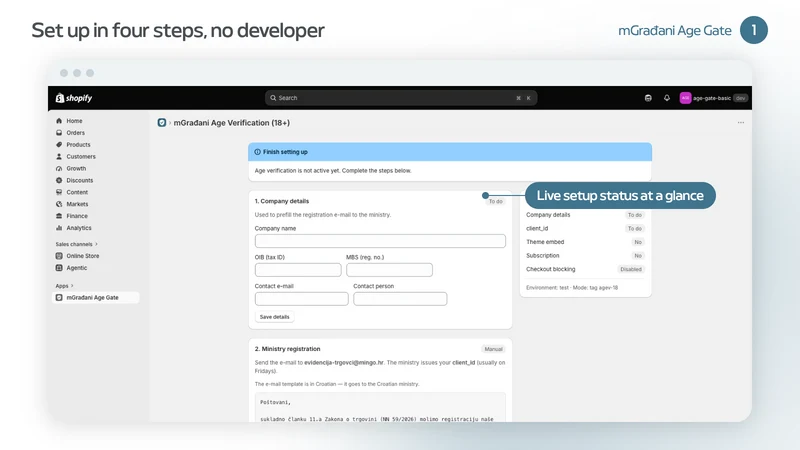Click the 2. Ministry registration heading

click(287, 349)
